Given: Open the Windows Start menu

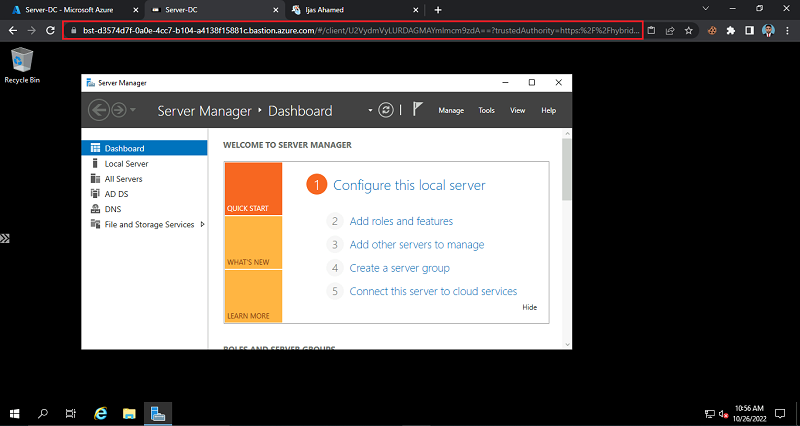Looking at the screenshot, I should (14, 414).
